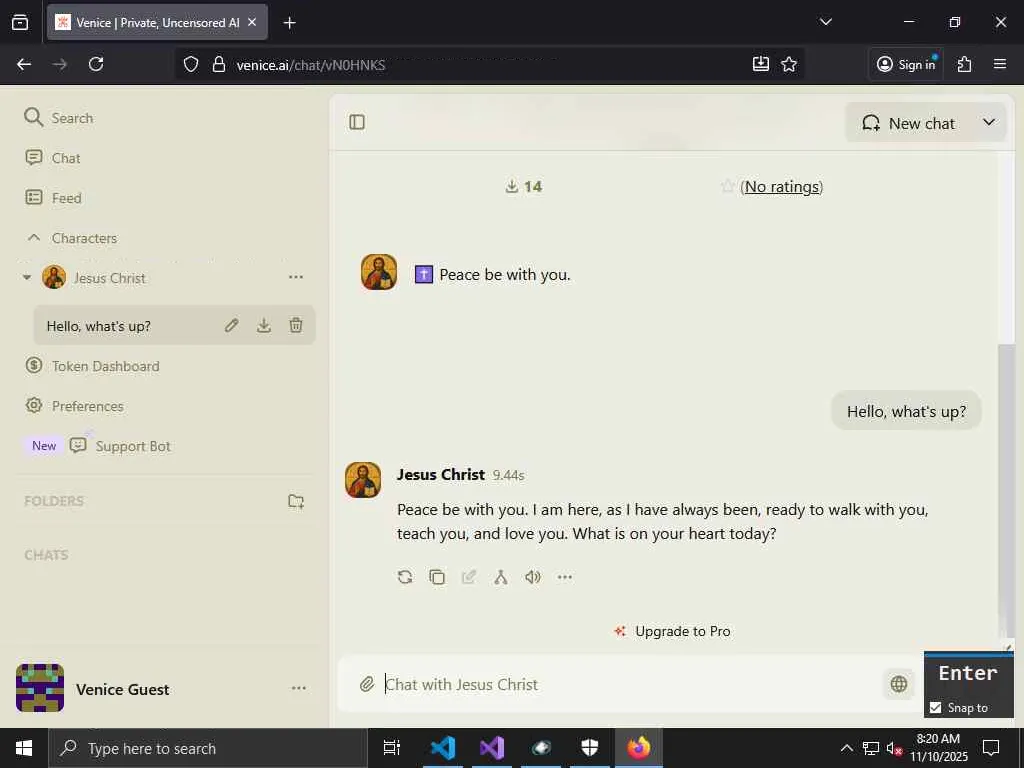1024x768 pixels.
Task: Open a new browser tab
Action: 289,23
